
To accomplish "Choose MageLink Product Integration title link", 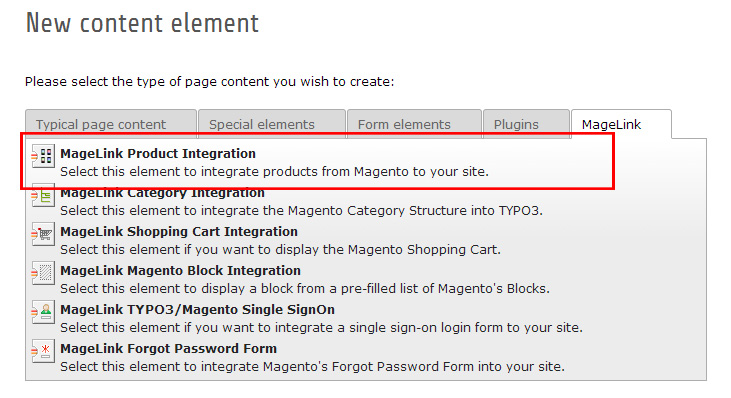I will click(158, 154).
